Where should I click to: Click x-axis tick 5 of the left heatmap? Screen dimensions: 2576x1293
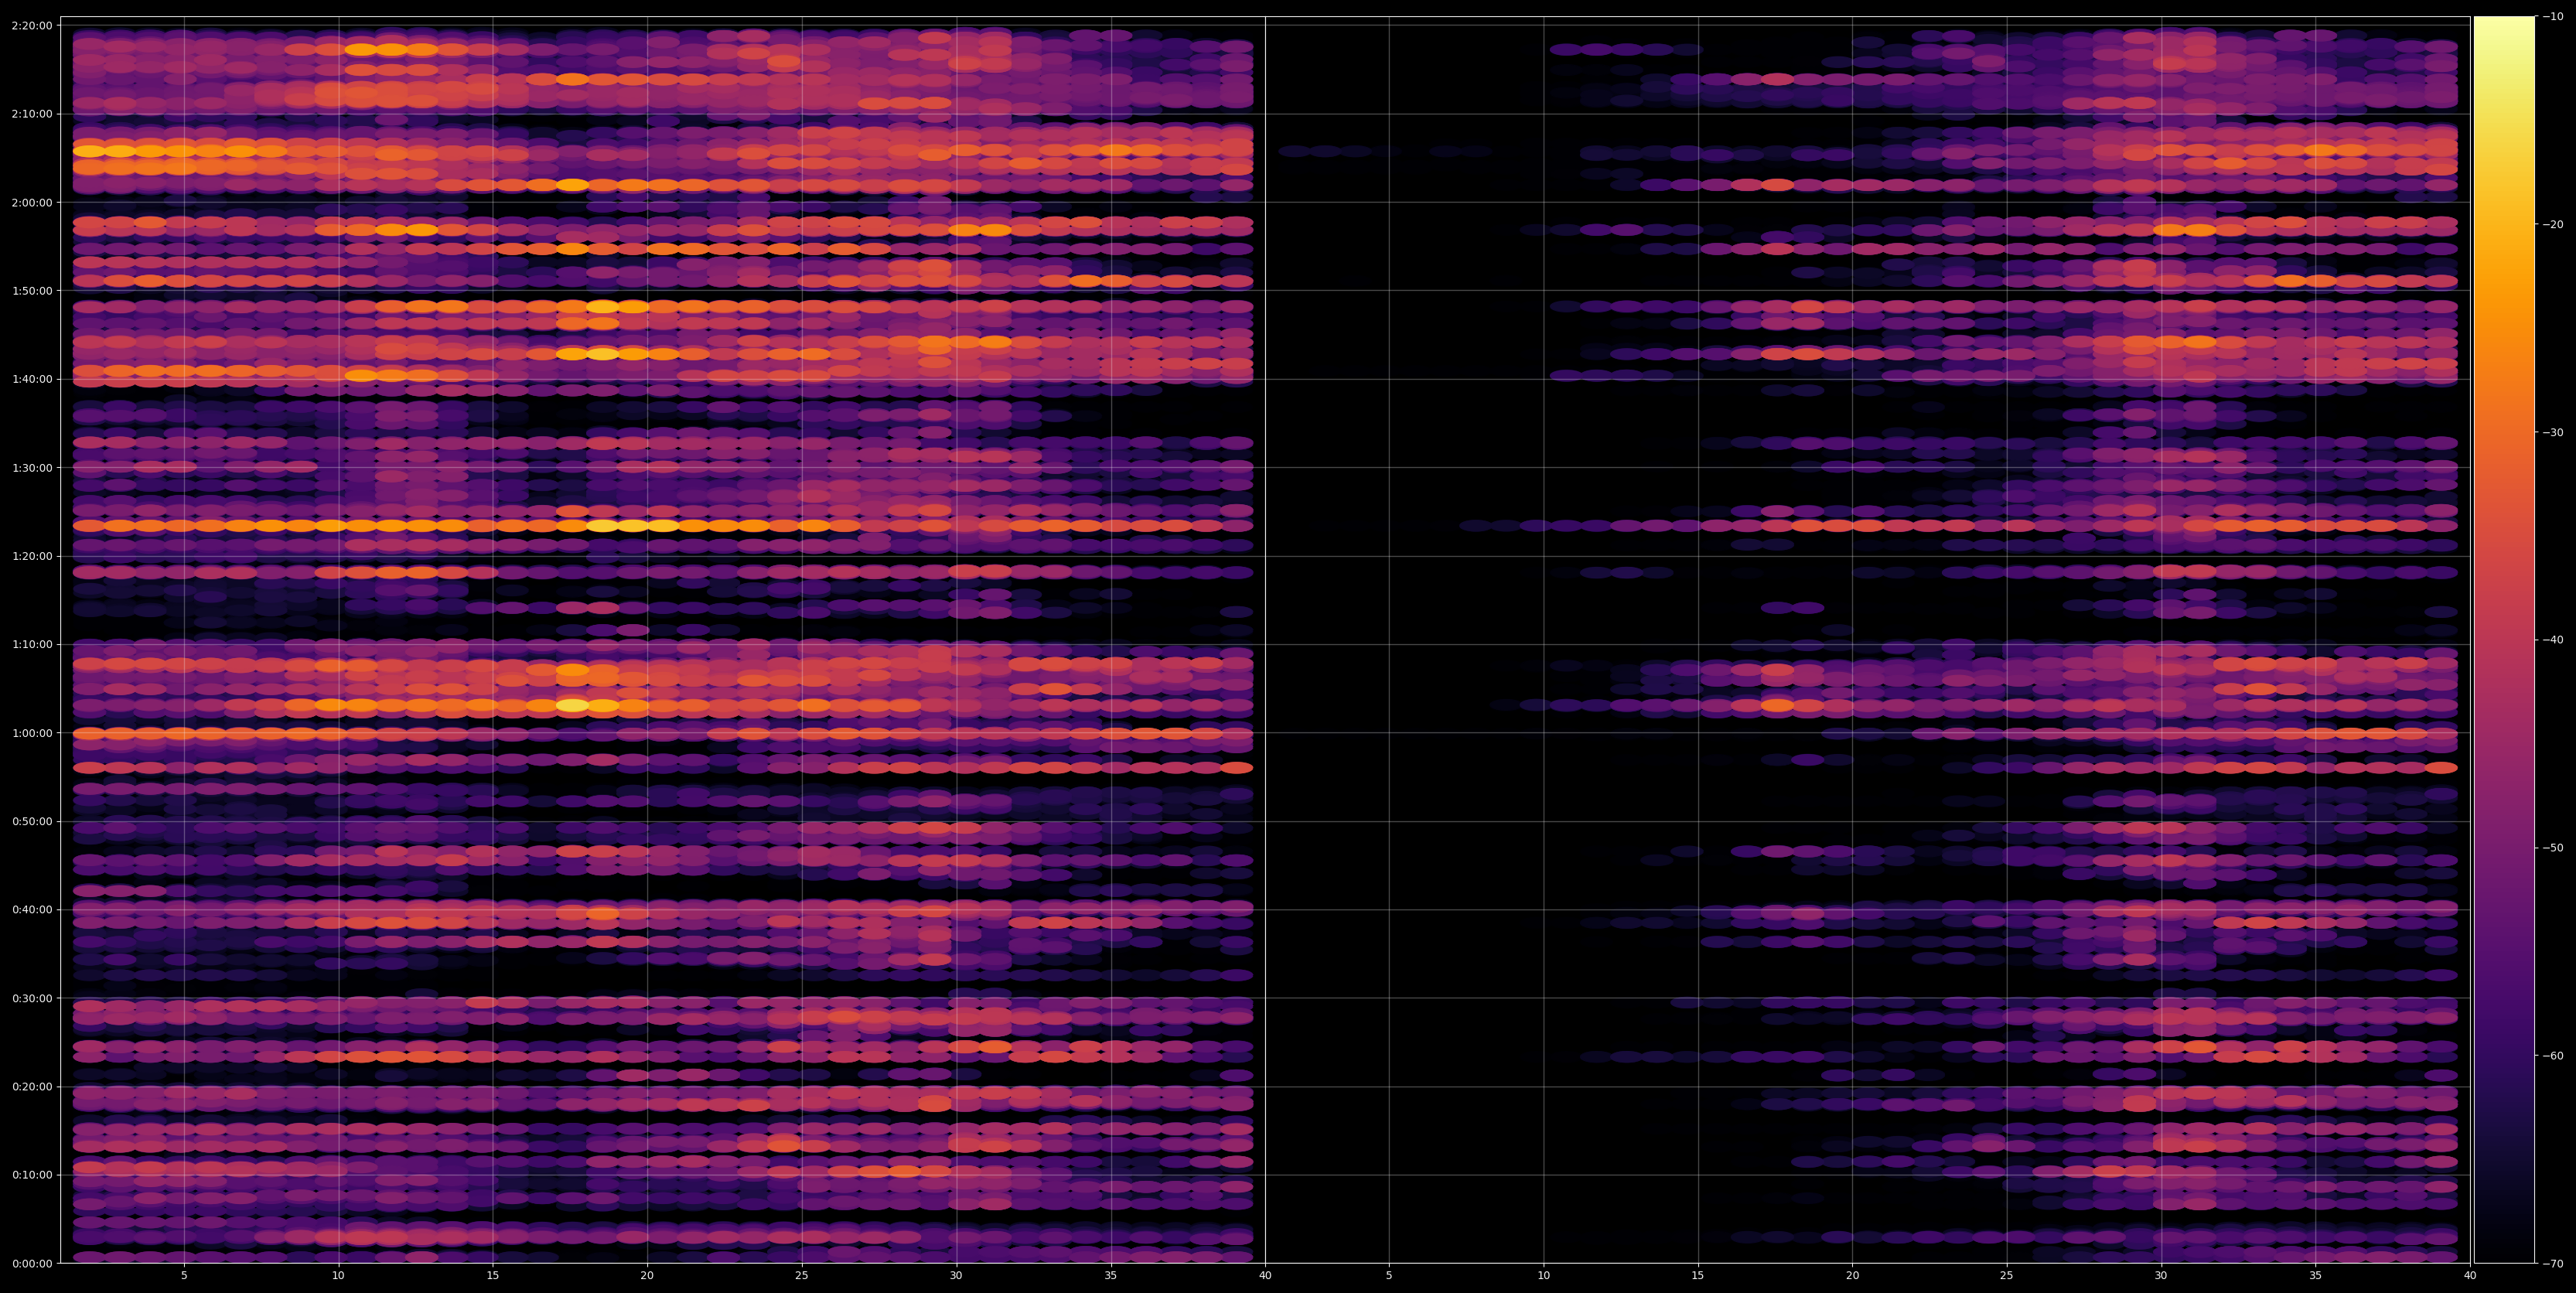tap(184, 1276)
